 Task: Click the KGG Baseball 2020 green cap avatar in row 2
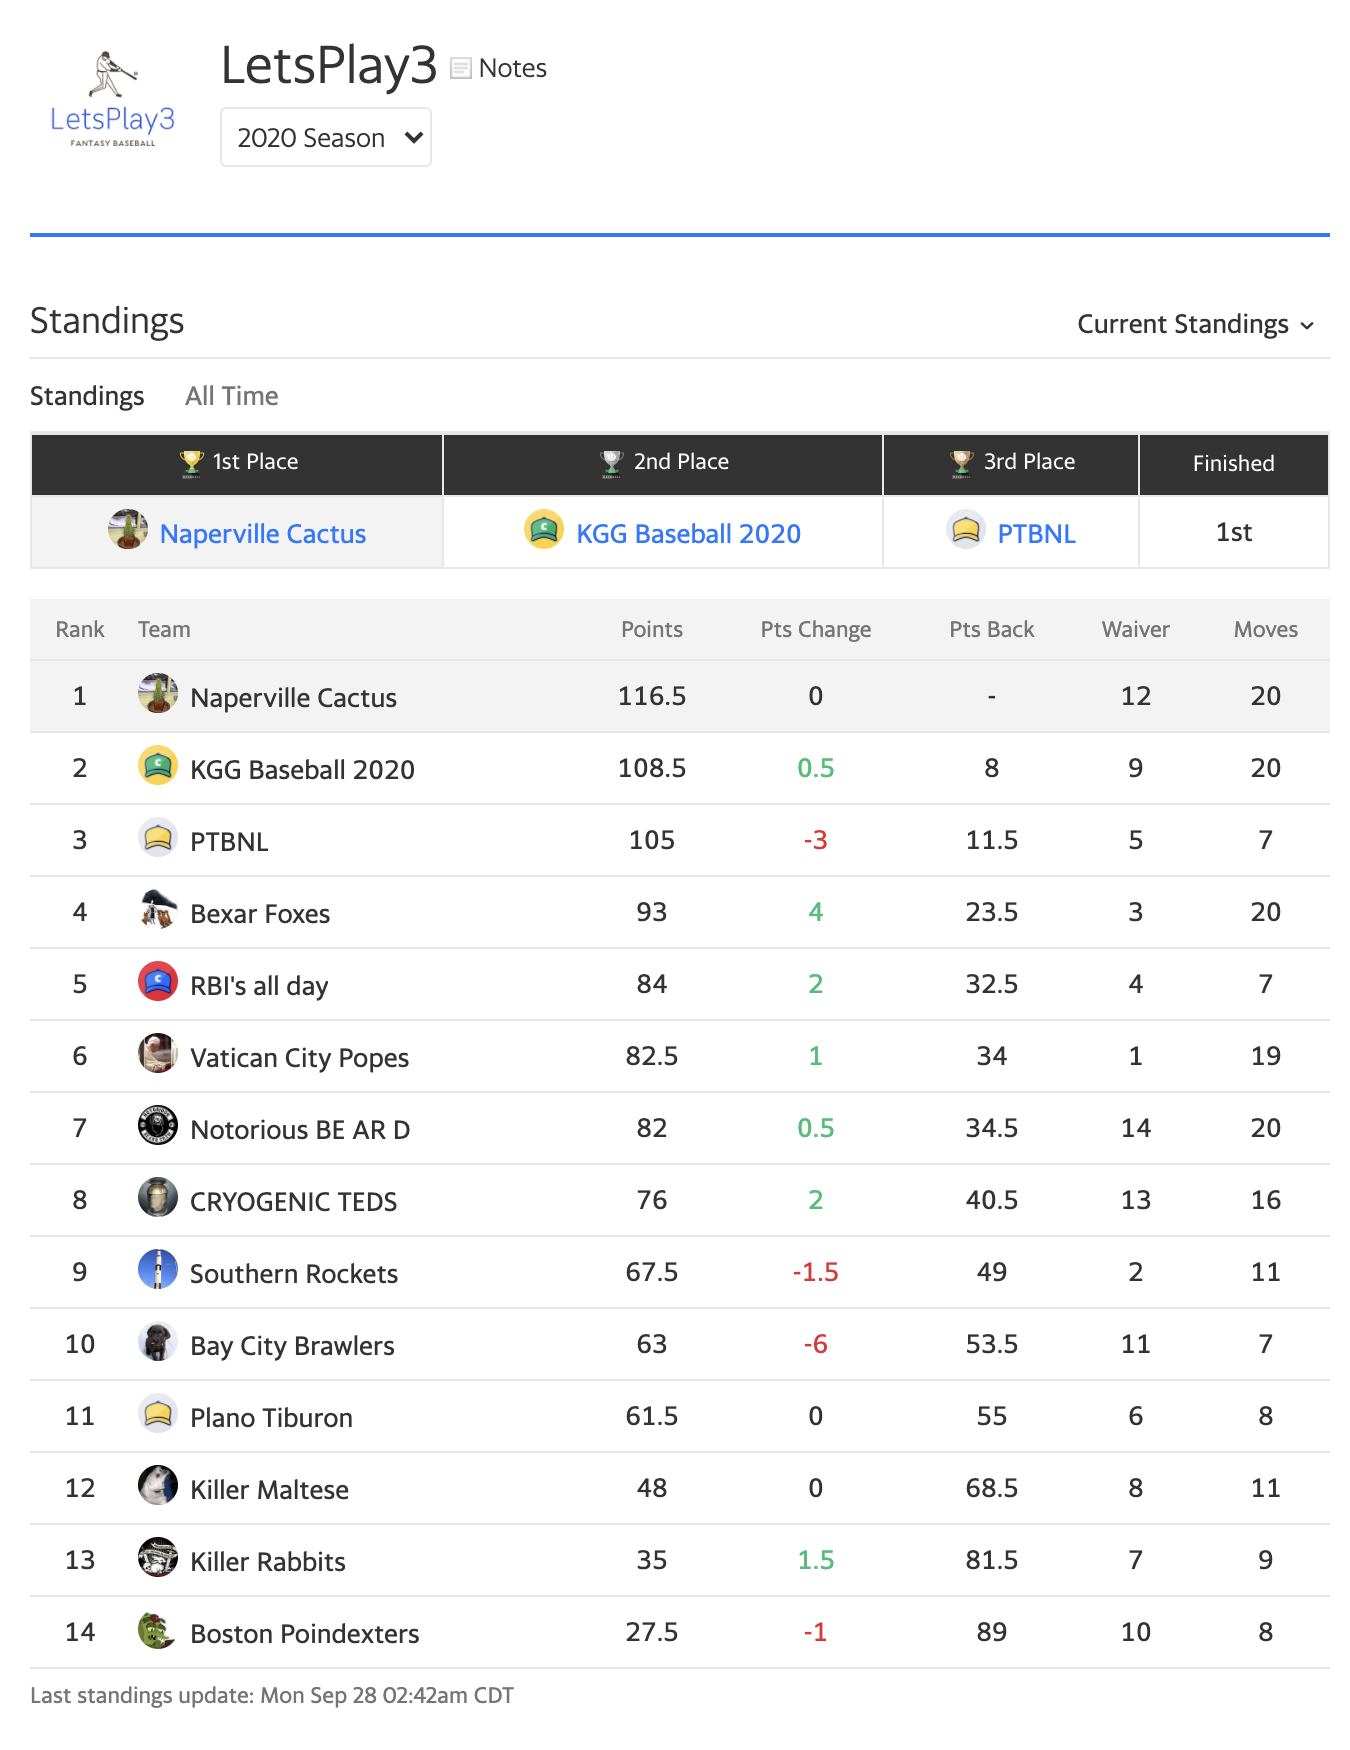(x=158, y=766)
